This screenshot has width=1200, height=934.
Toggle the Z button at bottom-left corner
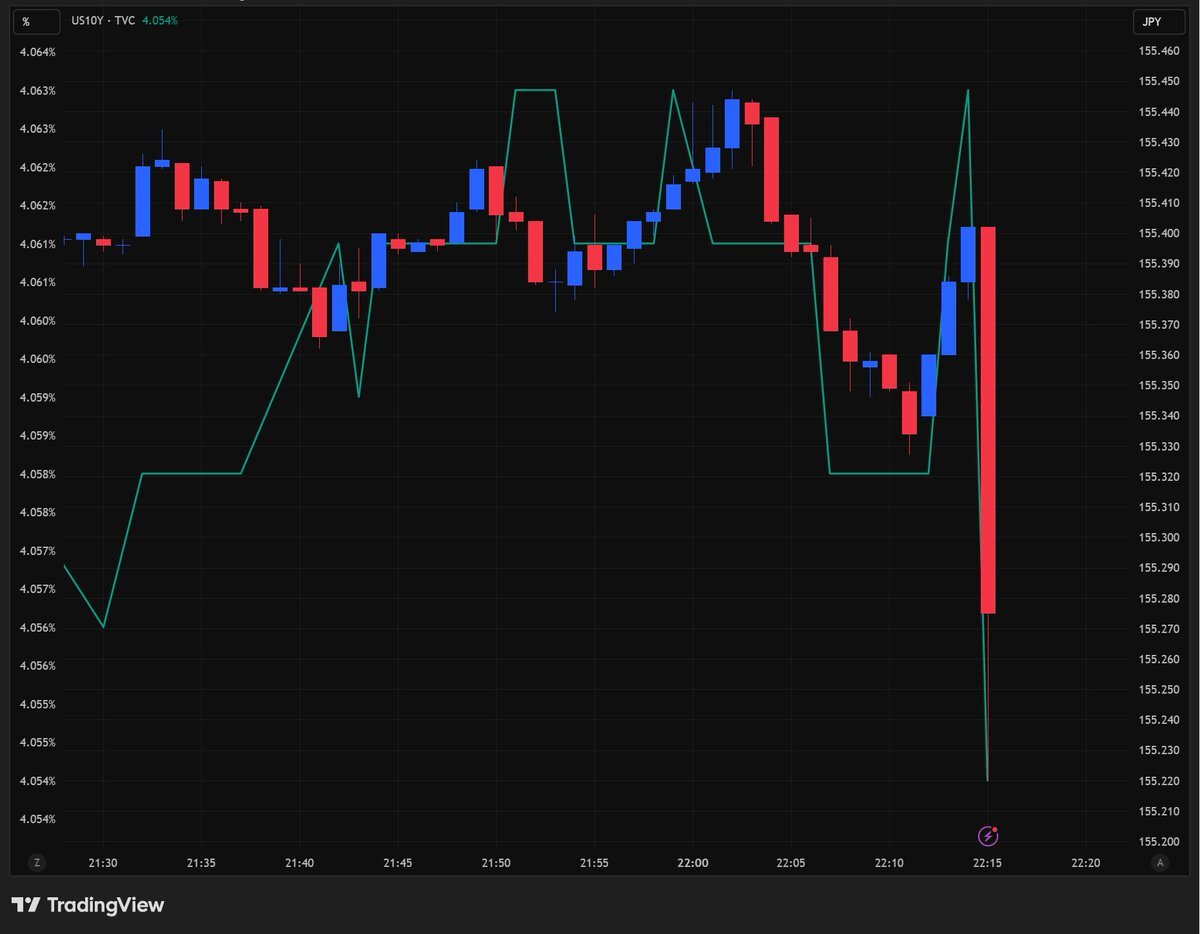(x=37, y=862)
